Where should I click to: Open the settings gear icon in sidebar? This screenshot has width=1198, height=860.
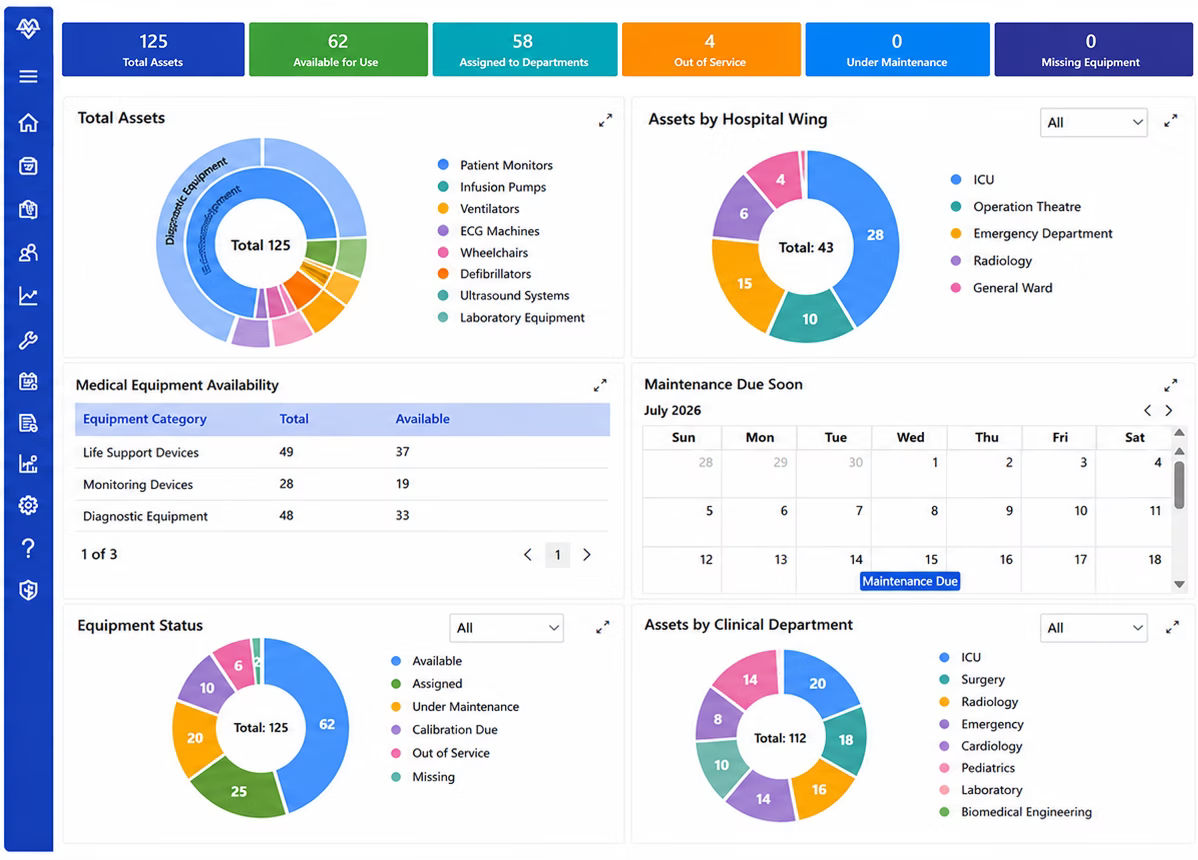pyautogui.click(x=28, y=506)
